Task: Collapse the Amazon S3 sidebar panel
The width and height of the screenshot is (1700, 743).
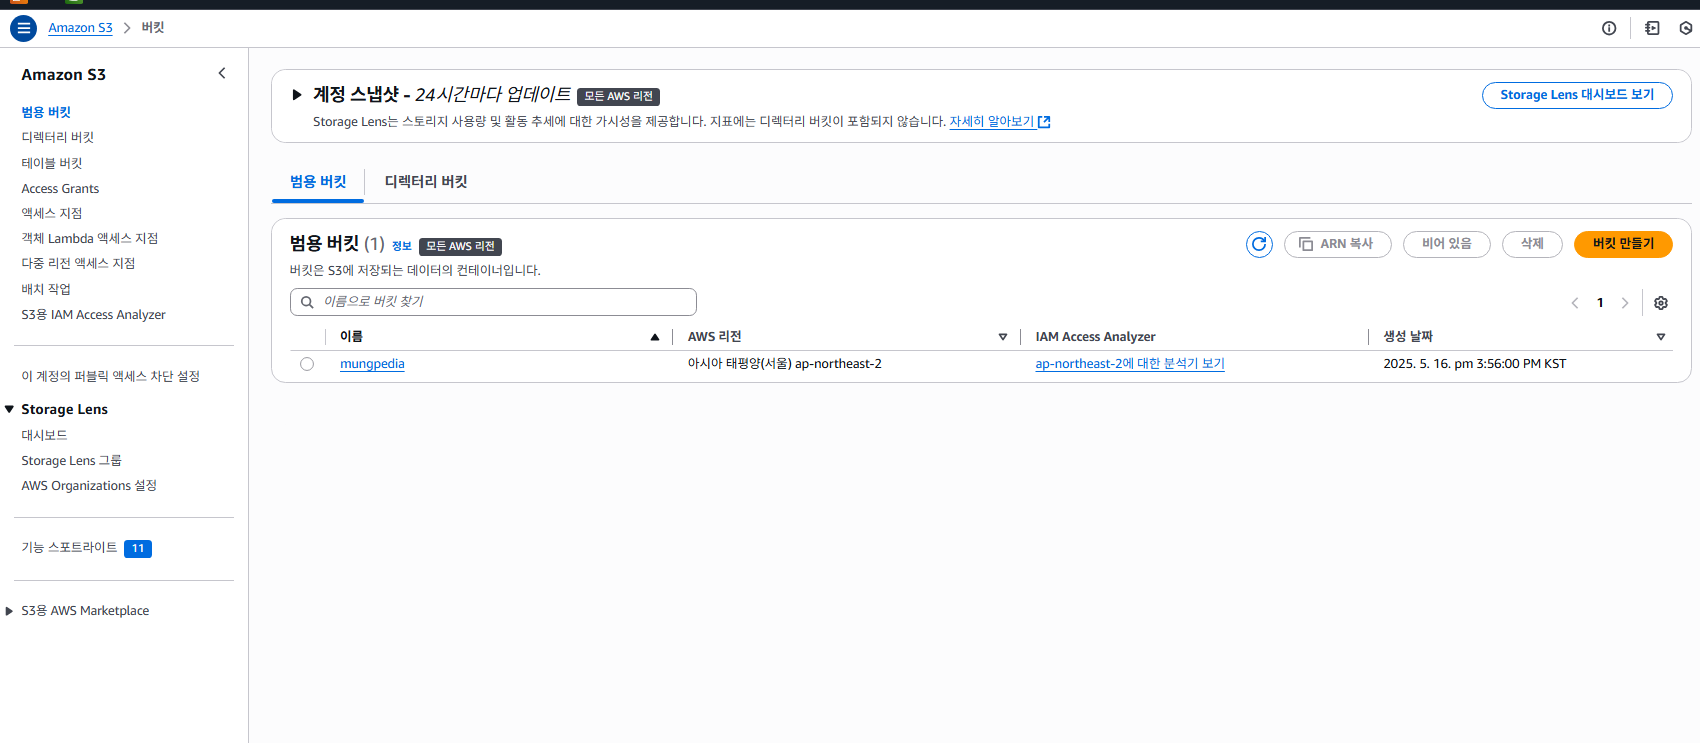Action: tap(222, 73)
